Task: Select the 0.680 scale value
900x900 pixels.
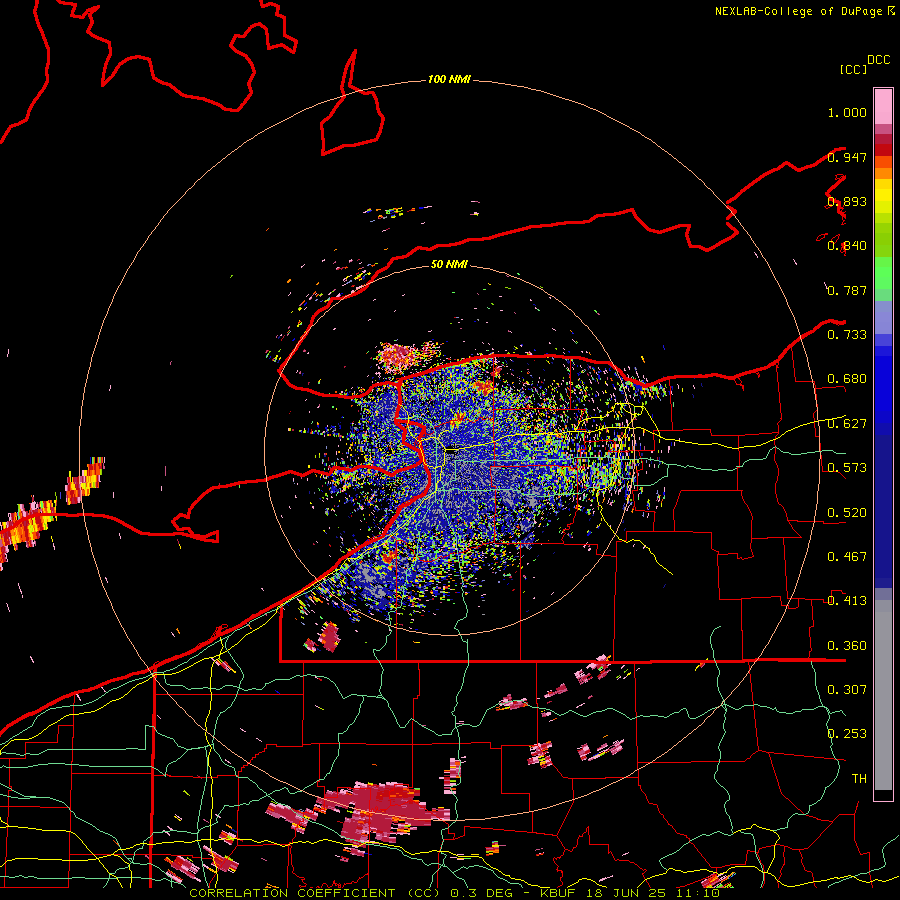Action: point(847,379)
